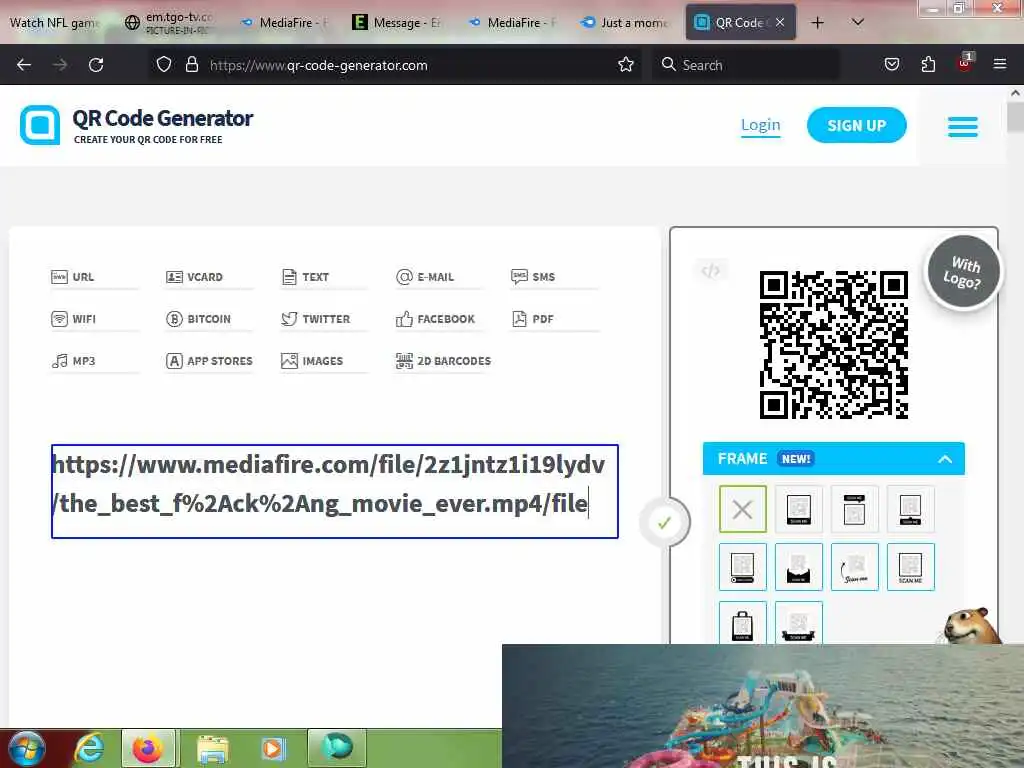Switch to em.tgo-tv.co tab

pyautogui.click(x=169, y=23)
